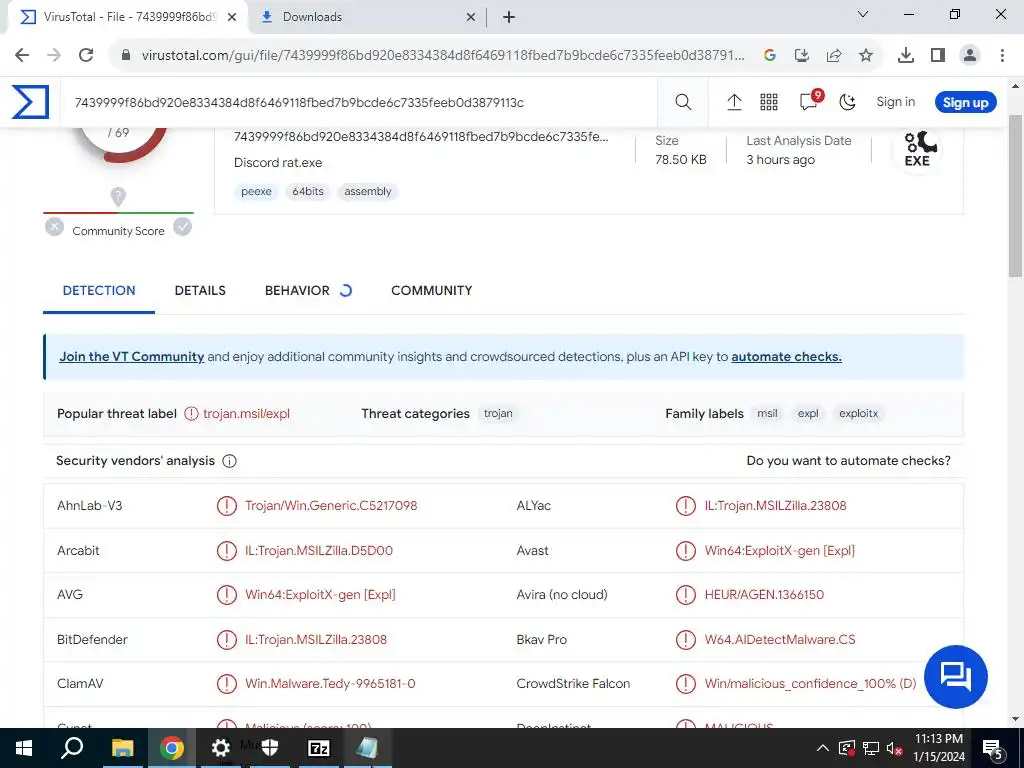Viewport: 1024px width, 768px height.
Task: Click the muted volume tray icon
Action: tap(894, 748)
